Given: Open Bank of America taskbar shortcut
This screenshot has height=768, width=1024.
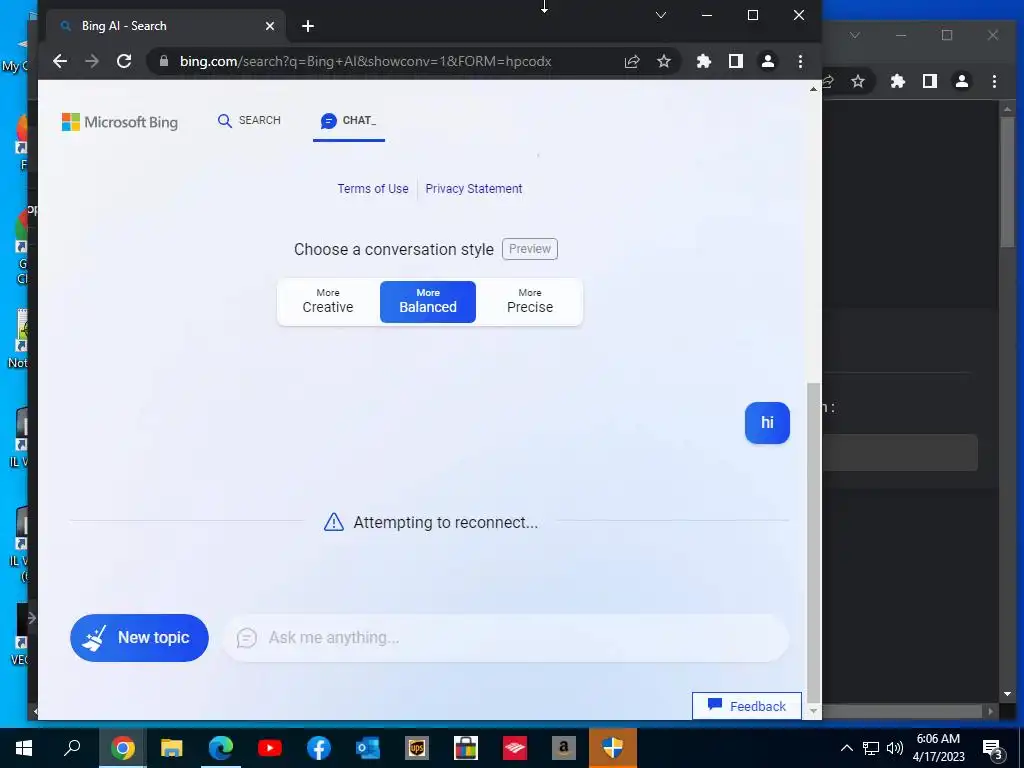Looking at the screenshot, I should (515, 748).
